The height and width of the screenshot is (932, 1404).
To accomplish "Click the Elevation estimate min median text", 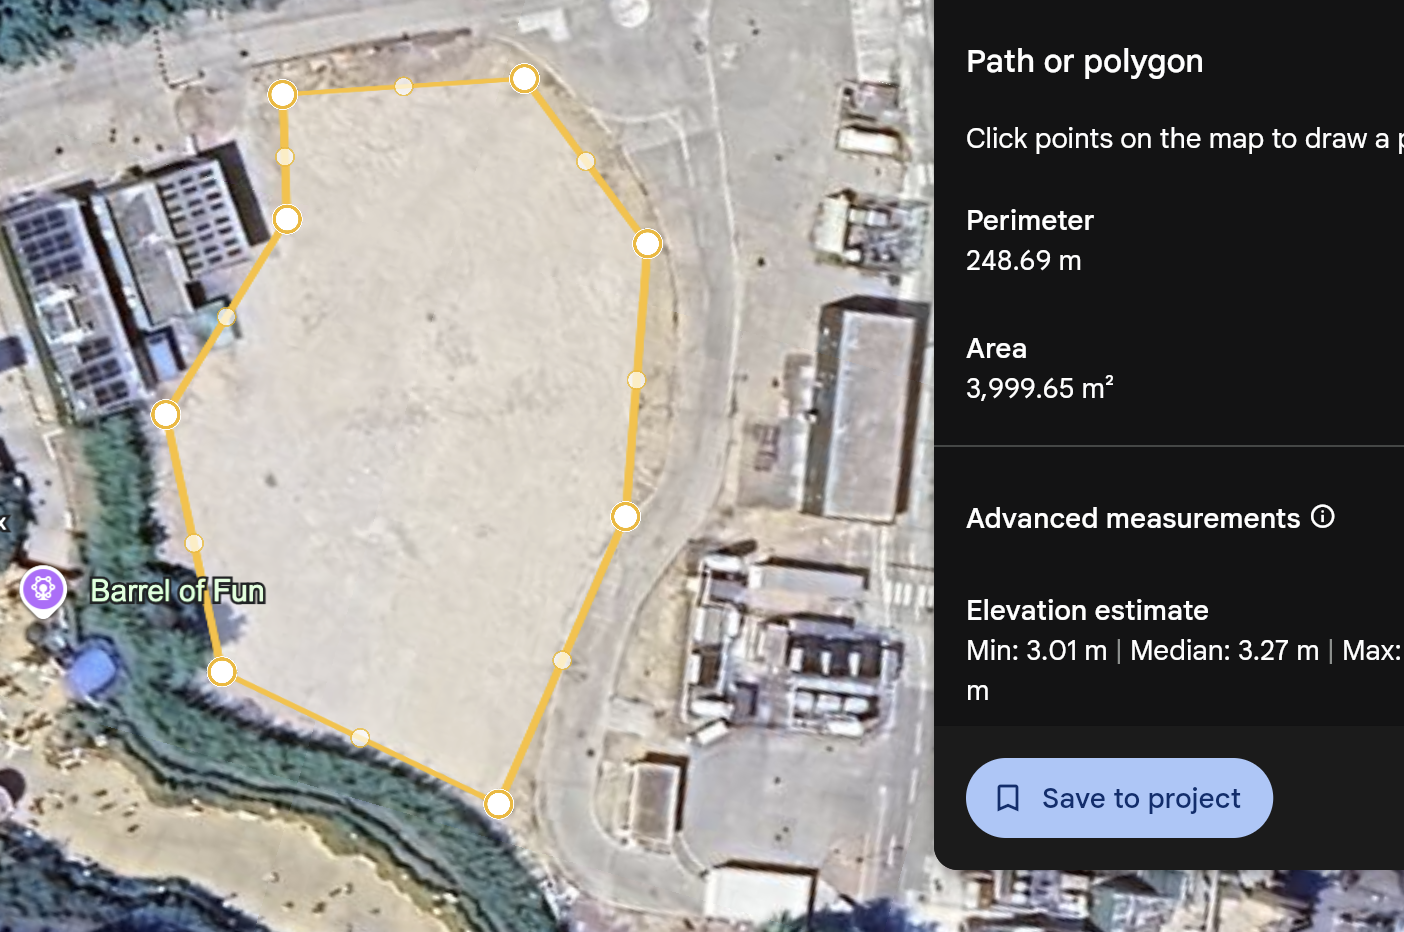I will click(x=1142, y=651).
